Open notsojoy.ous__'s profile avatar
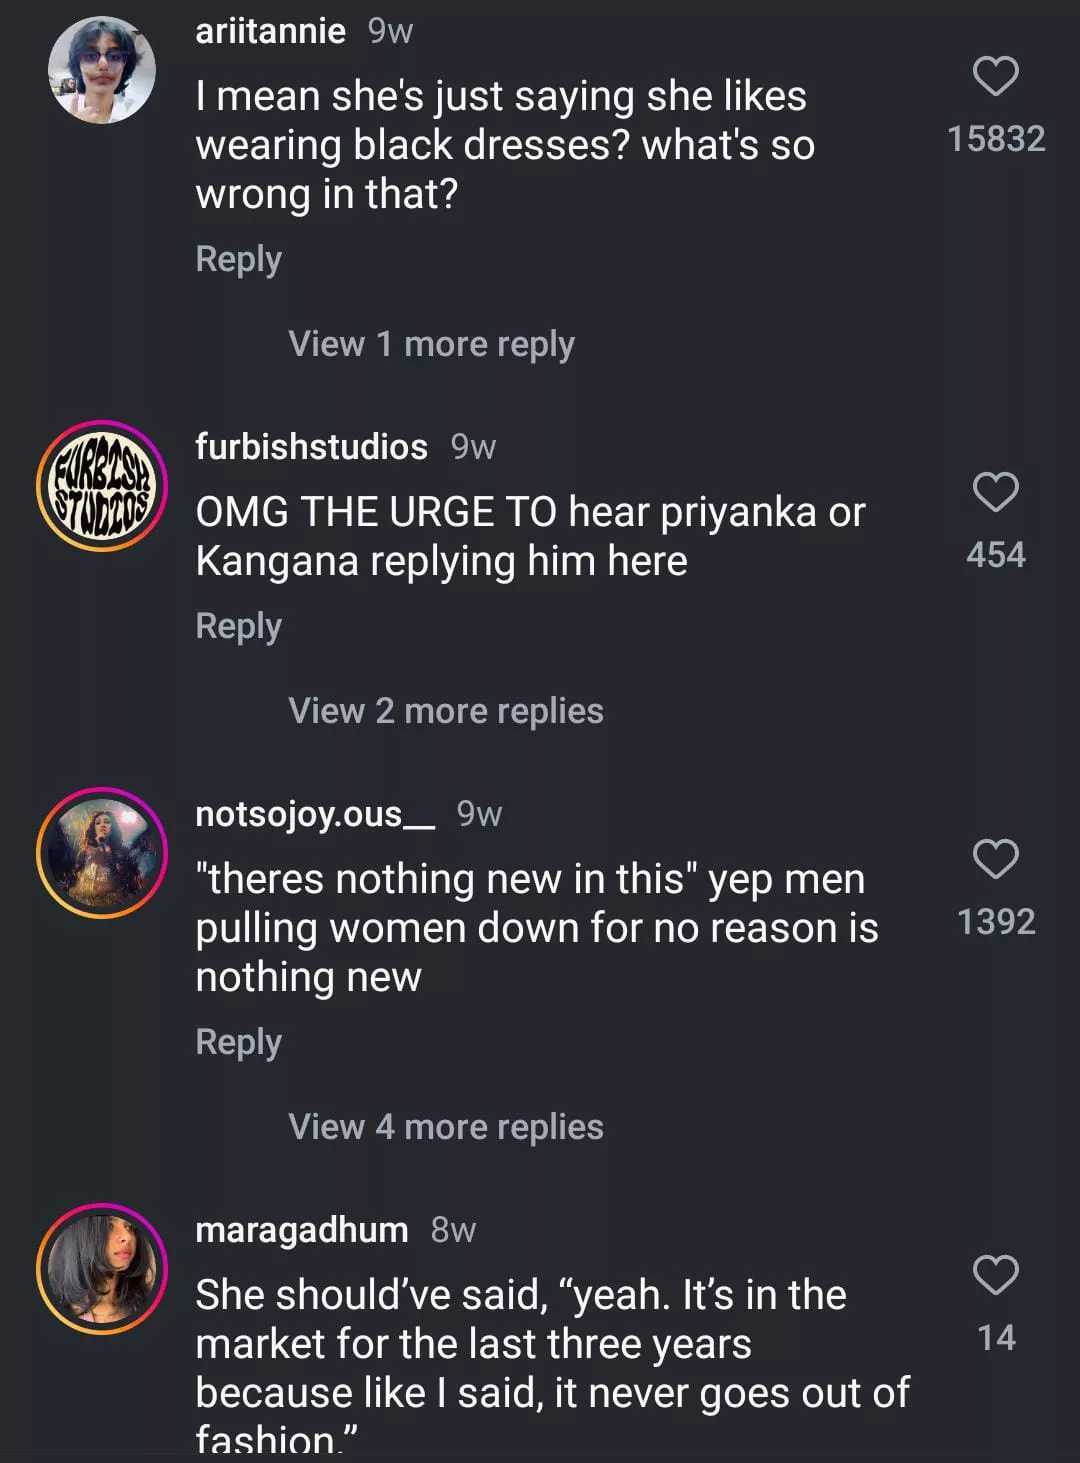The image size is (1080, 1463). click(102, 853)
